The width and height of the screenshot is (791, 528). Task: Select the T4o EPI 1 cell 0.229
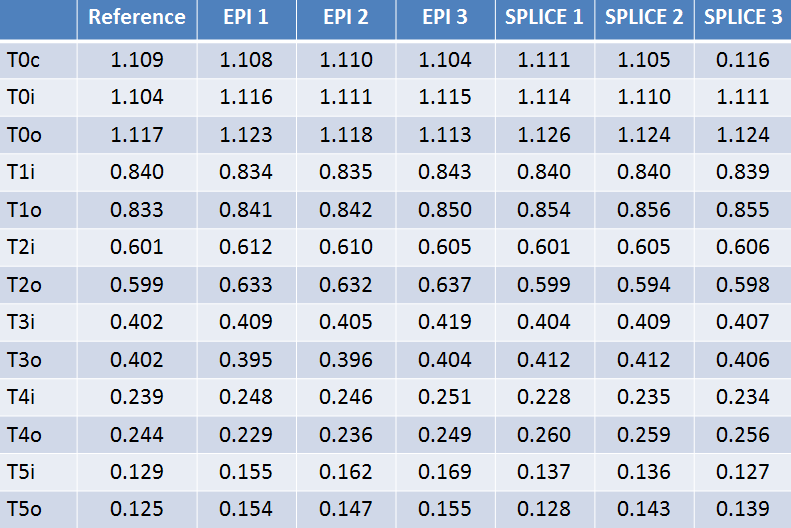[x=246, y=435]
